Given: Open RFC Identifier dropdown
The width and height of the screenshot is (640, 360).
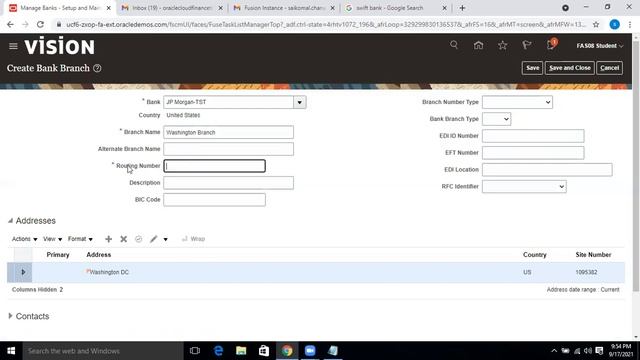Looking at the screenshot, I should [x=524, y=187].
